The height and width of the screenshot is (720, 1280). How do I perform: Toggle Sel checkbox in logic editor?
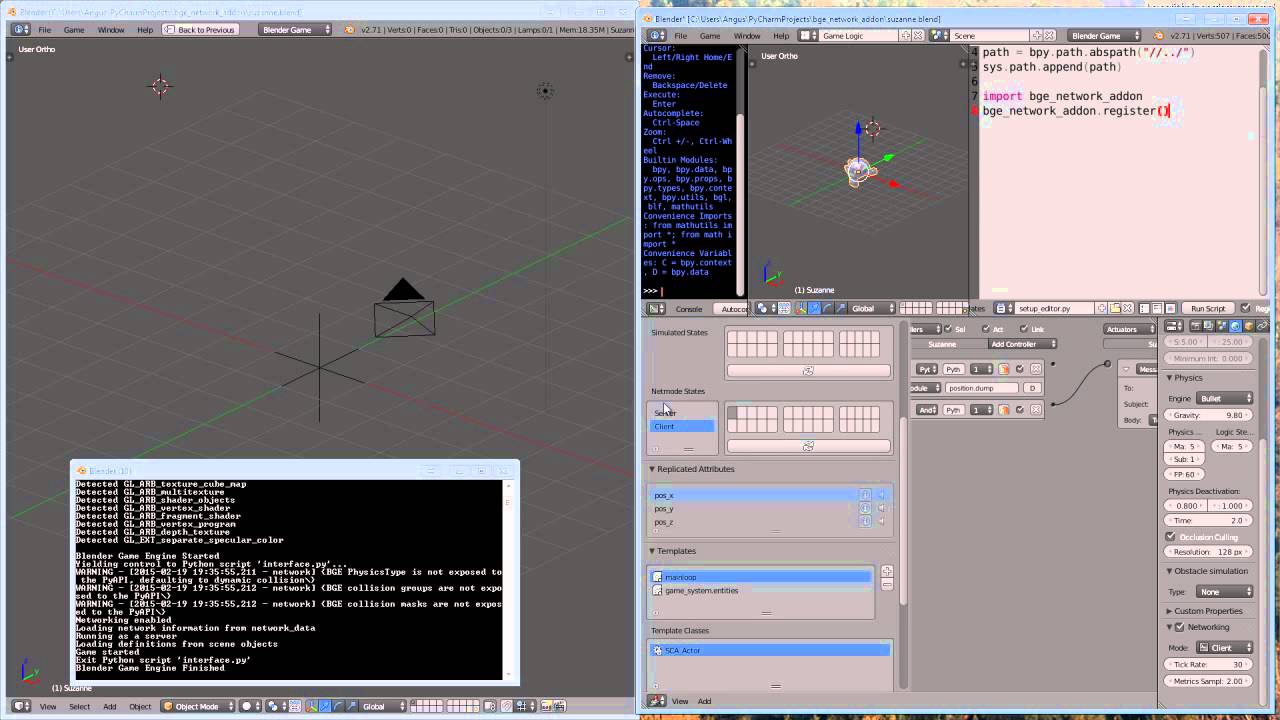click(x=948, y=329)
